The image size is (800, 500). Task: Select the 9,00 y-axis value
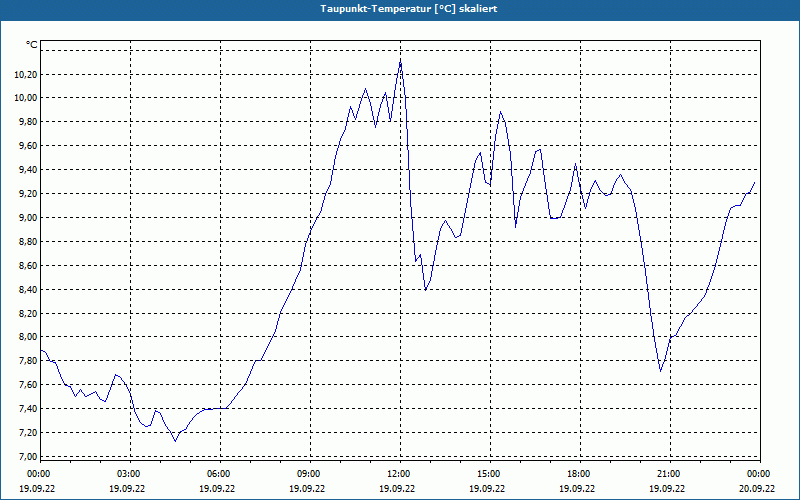click(x=28, y=217)
